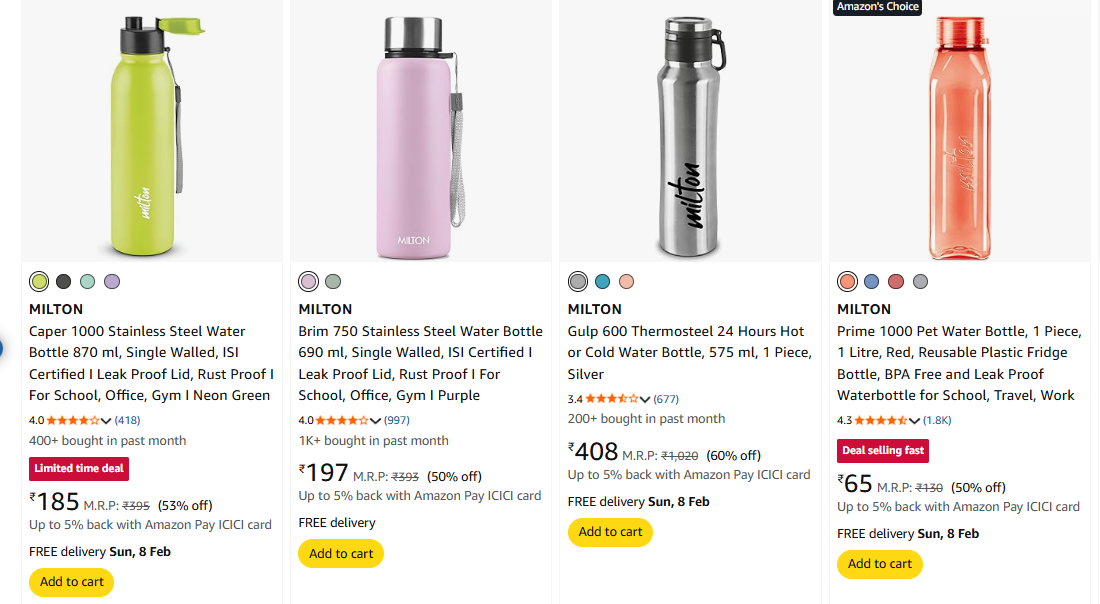This screenshot has height=604, width=1100.
Task: Add Brim 750 purple bottle to cart
Action: pos(341,553)
